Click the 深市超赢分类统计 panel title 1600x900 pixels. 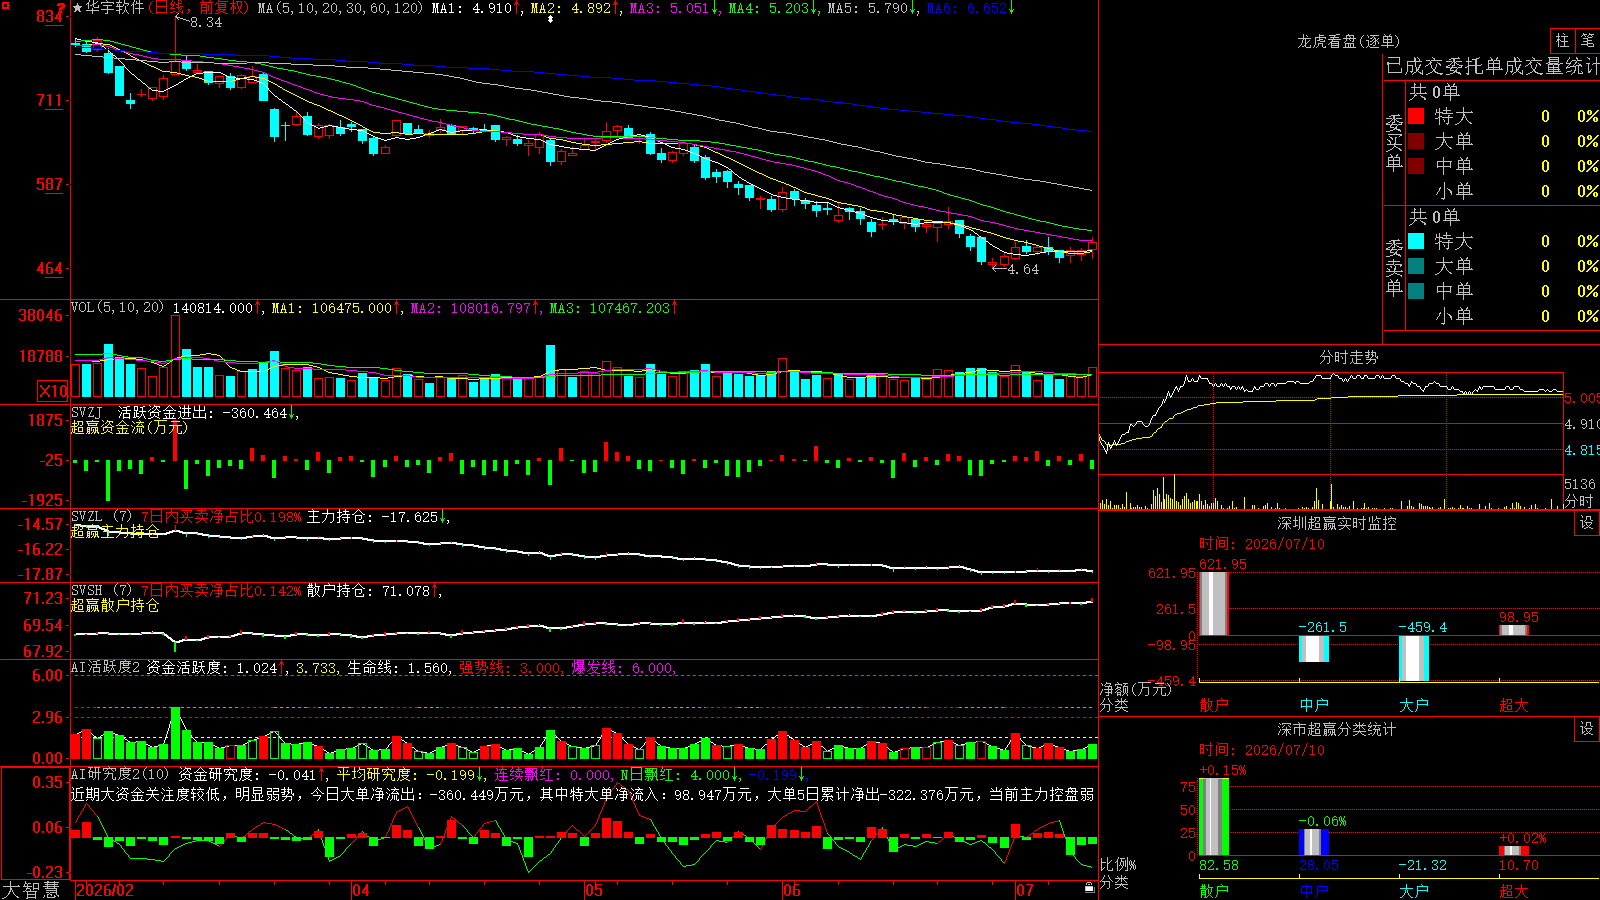(x=1337, y=729)
